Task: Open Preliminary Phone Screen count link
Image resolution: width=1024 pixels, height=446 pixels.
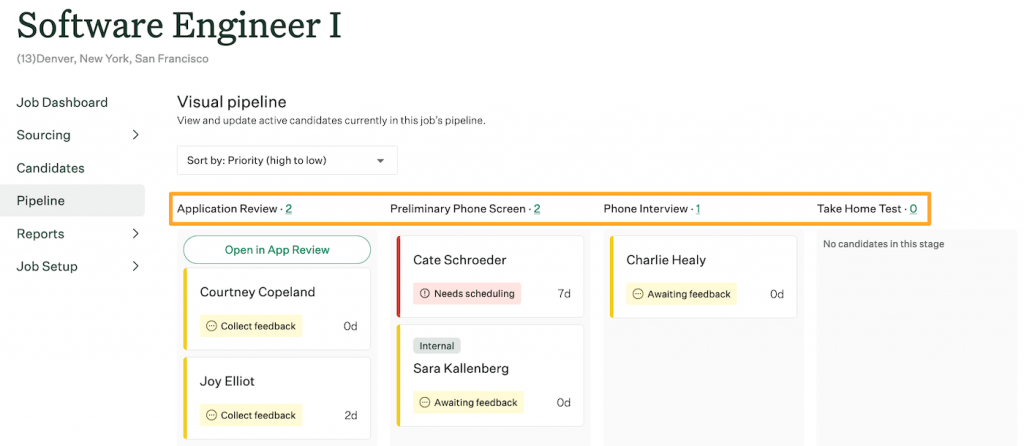Action: pyautogui.click(x=537, y=209)
